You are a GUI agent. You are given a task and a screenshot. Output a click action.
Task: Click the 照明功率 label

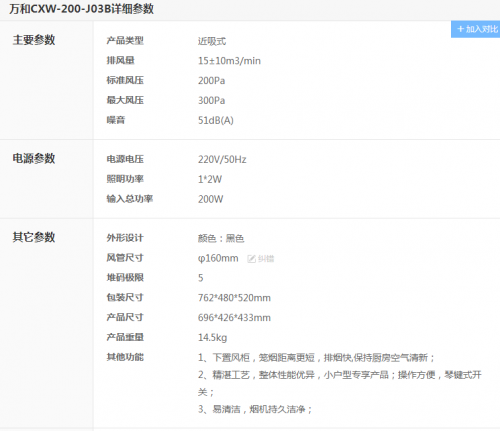[125, 179]
